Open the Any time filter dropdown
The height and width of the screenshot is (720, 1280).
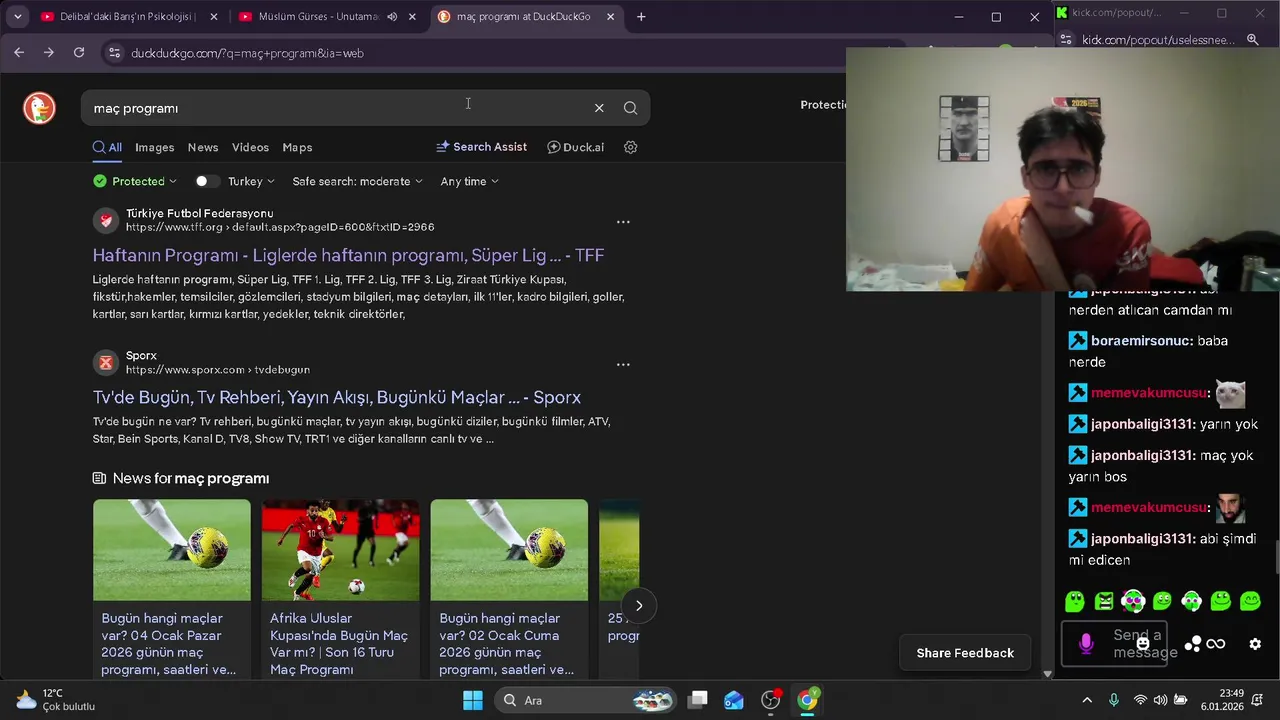469,181
